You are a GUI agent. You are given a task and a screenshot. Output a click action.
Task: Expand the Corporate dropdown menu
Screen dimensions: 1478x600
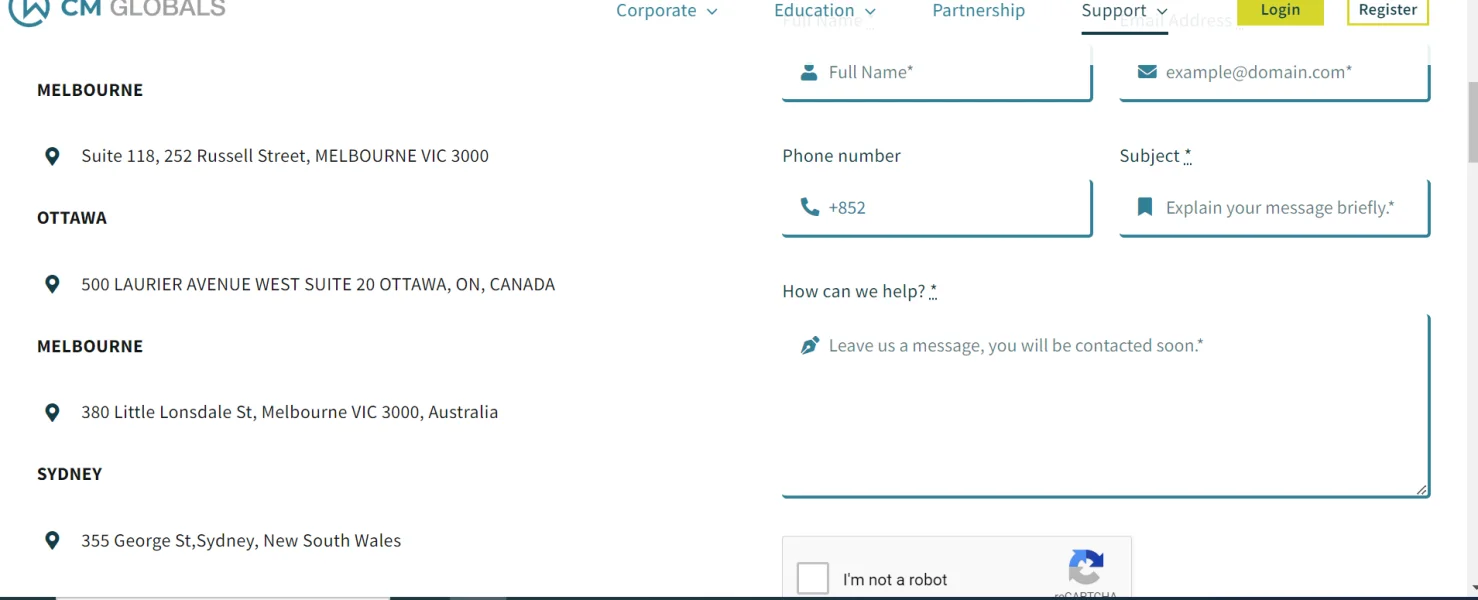coord(666,11)
